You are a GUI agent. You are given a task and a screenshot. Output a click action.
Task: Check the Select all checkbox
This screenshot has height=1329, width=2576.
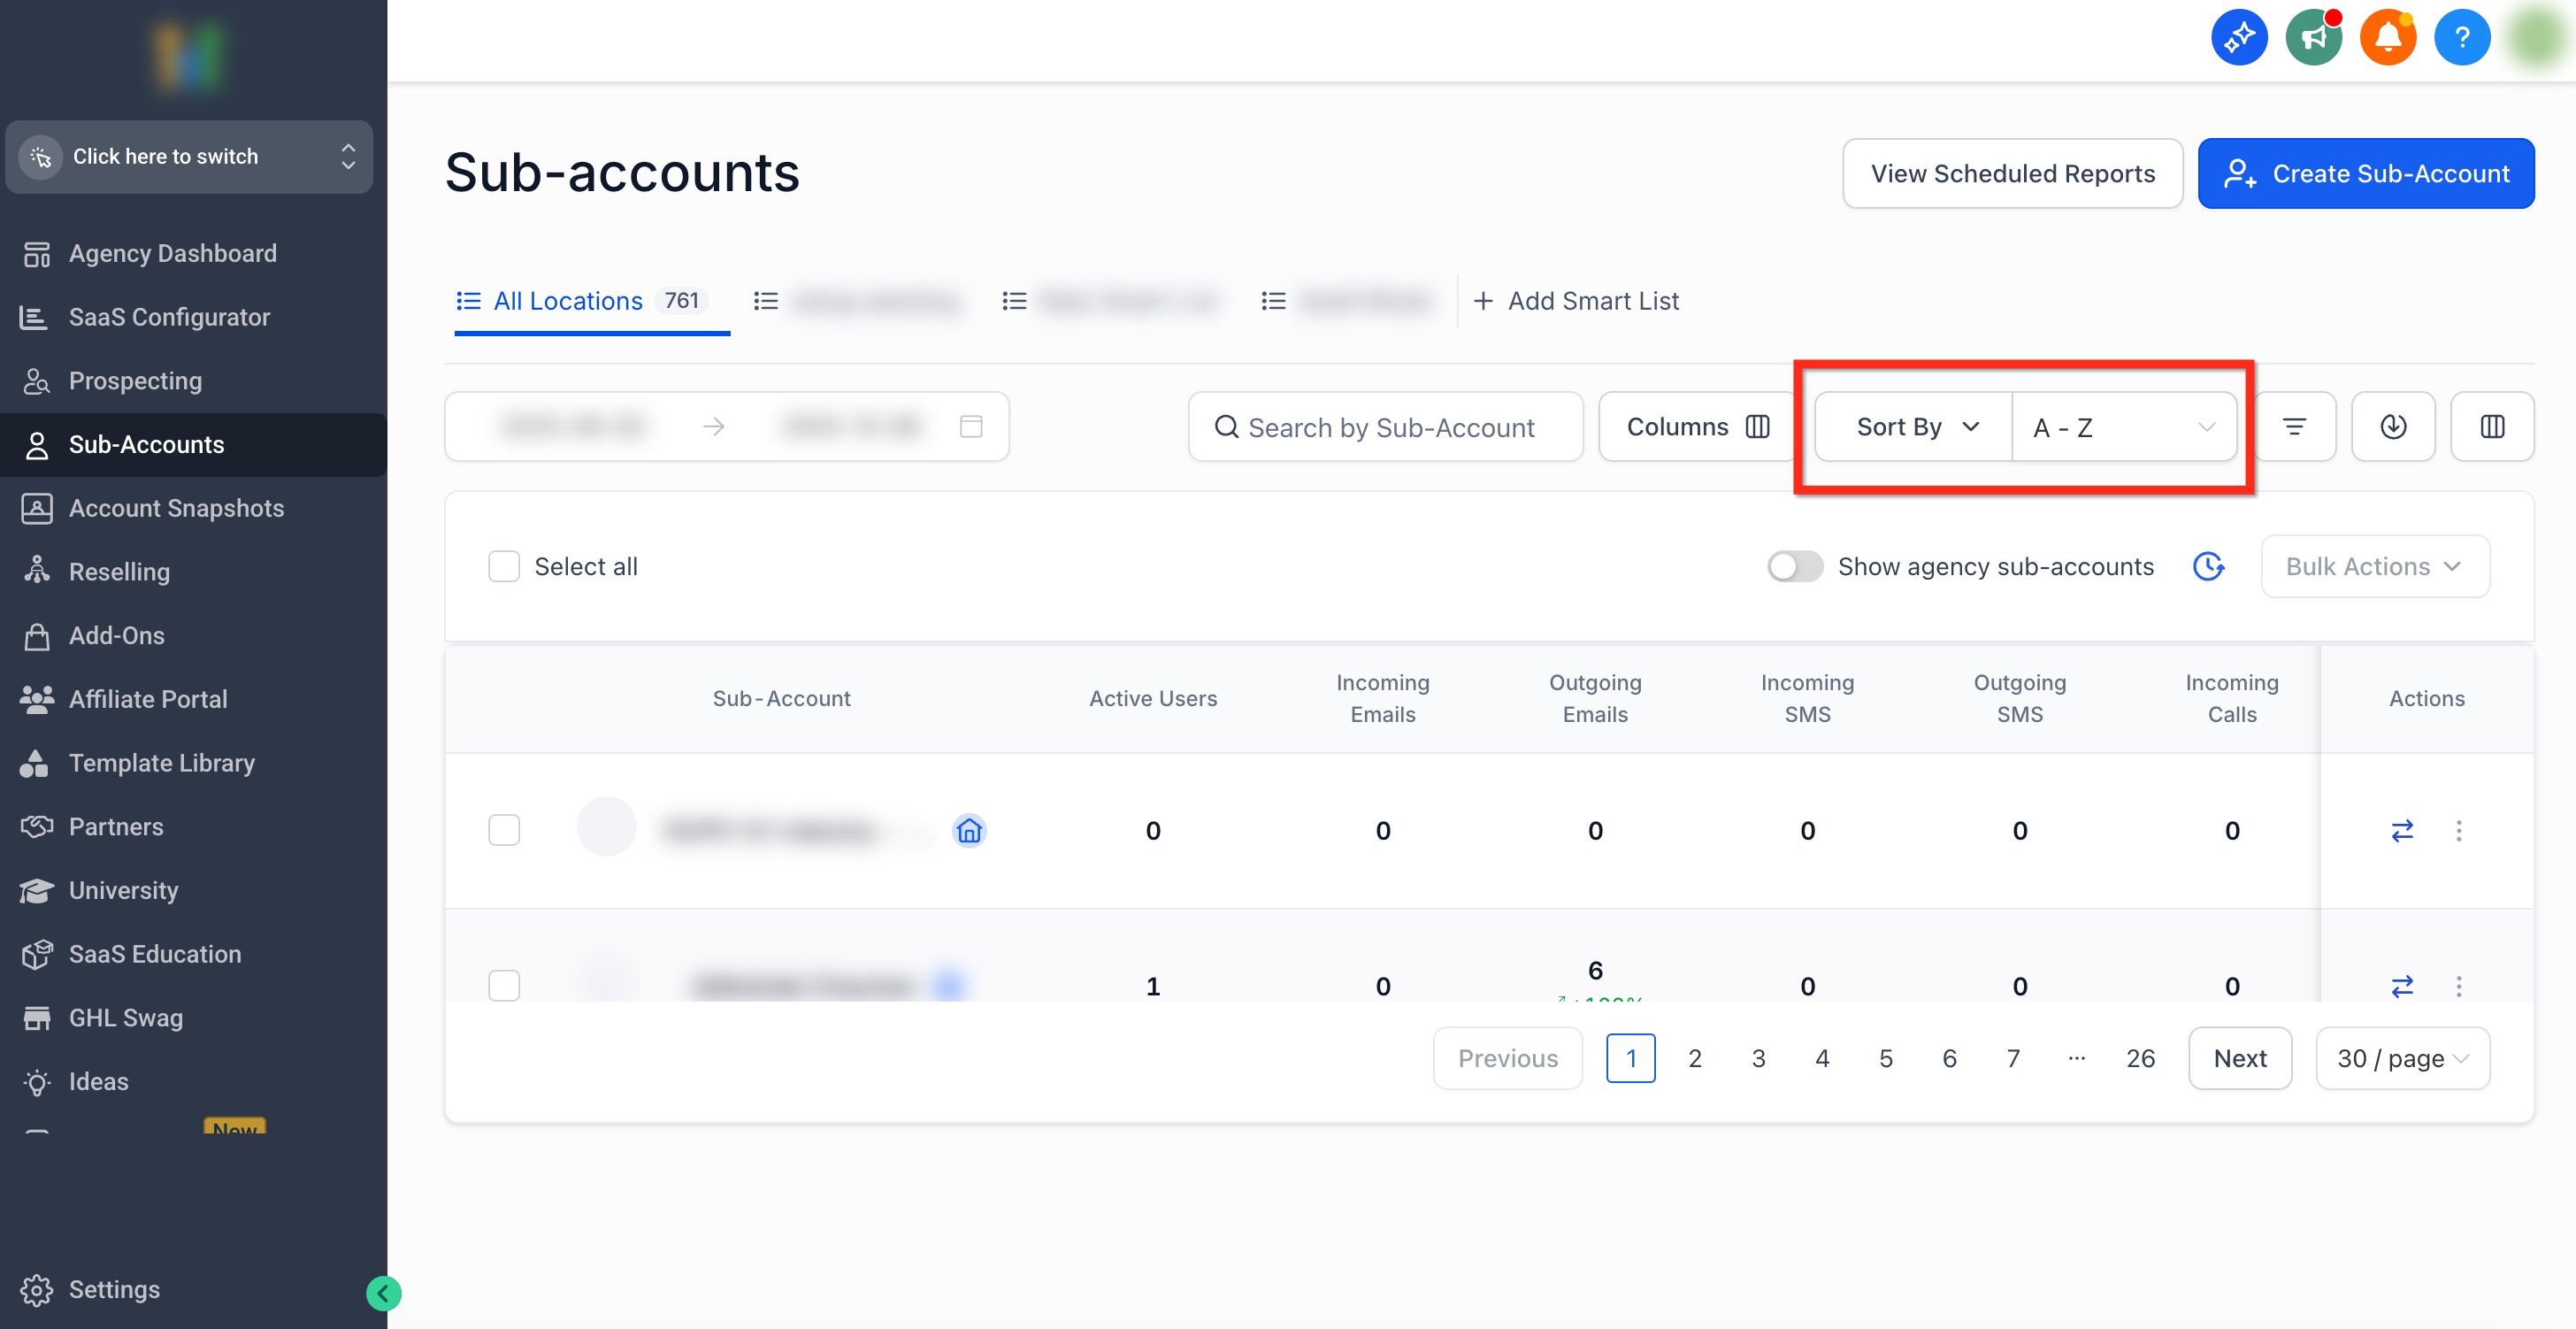click(x=504, y=566)
